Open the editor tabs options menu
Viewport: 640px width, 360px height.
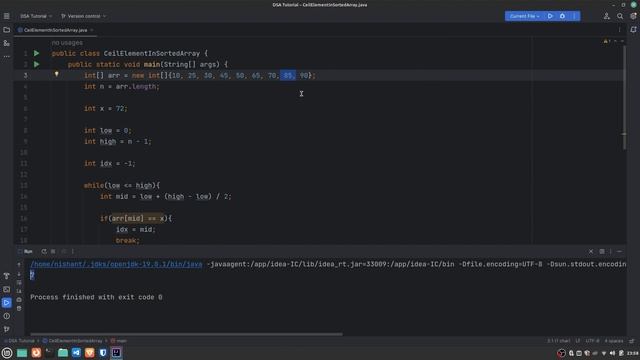pyautogui.click(x=619, y=30)
